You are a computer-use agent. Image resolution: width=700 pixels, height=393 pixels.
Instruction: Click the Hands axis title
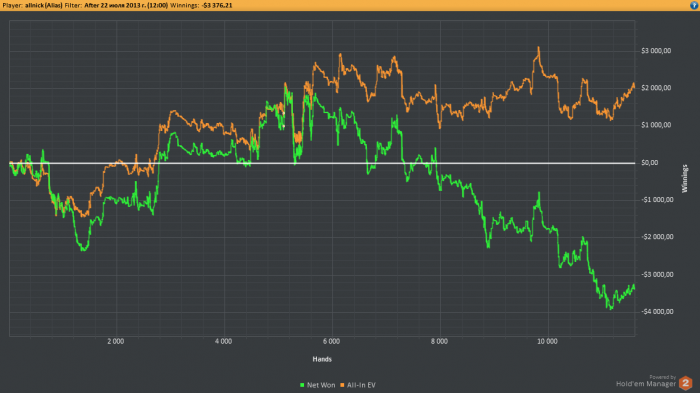click(x=322, y=359)
